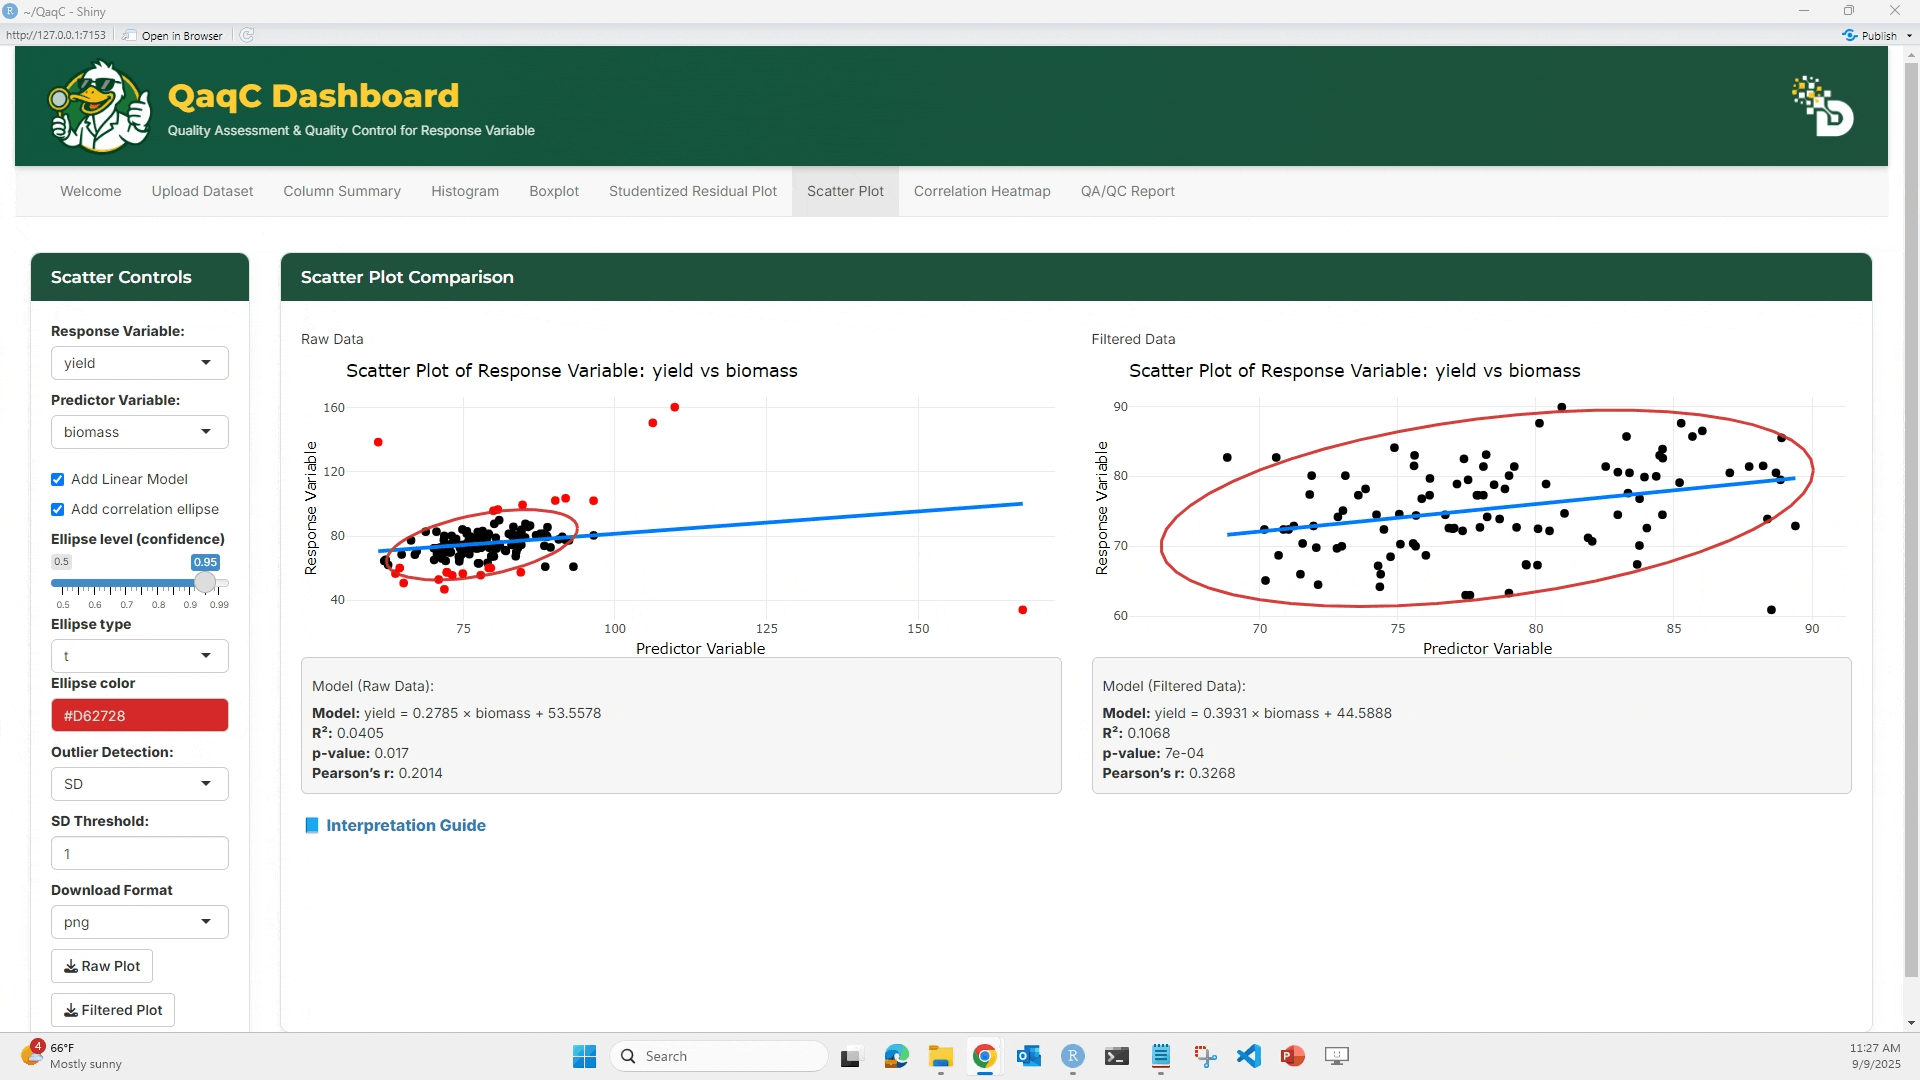Open Chrome from the taskbar
1920x1080 pixels.
[984, 1056]
